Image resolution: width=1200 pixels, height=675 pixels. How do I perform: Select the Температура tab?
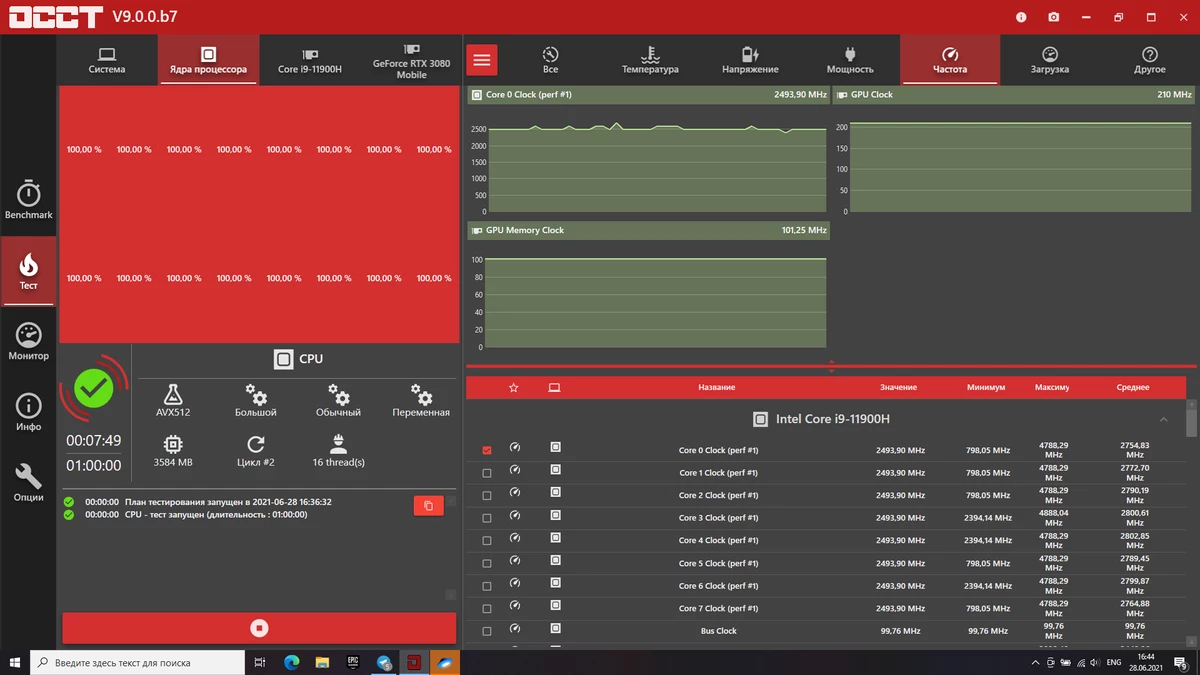650,60
